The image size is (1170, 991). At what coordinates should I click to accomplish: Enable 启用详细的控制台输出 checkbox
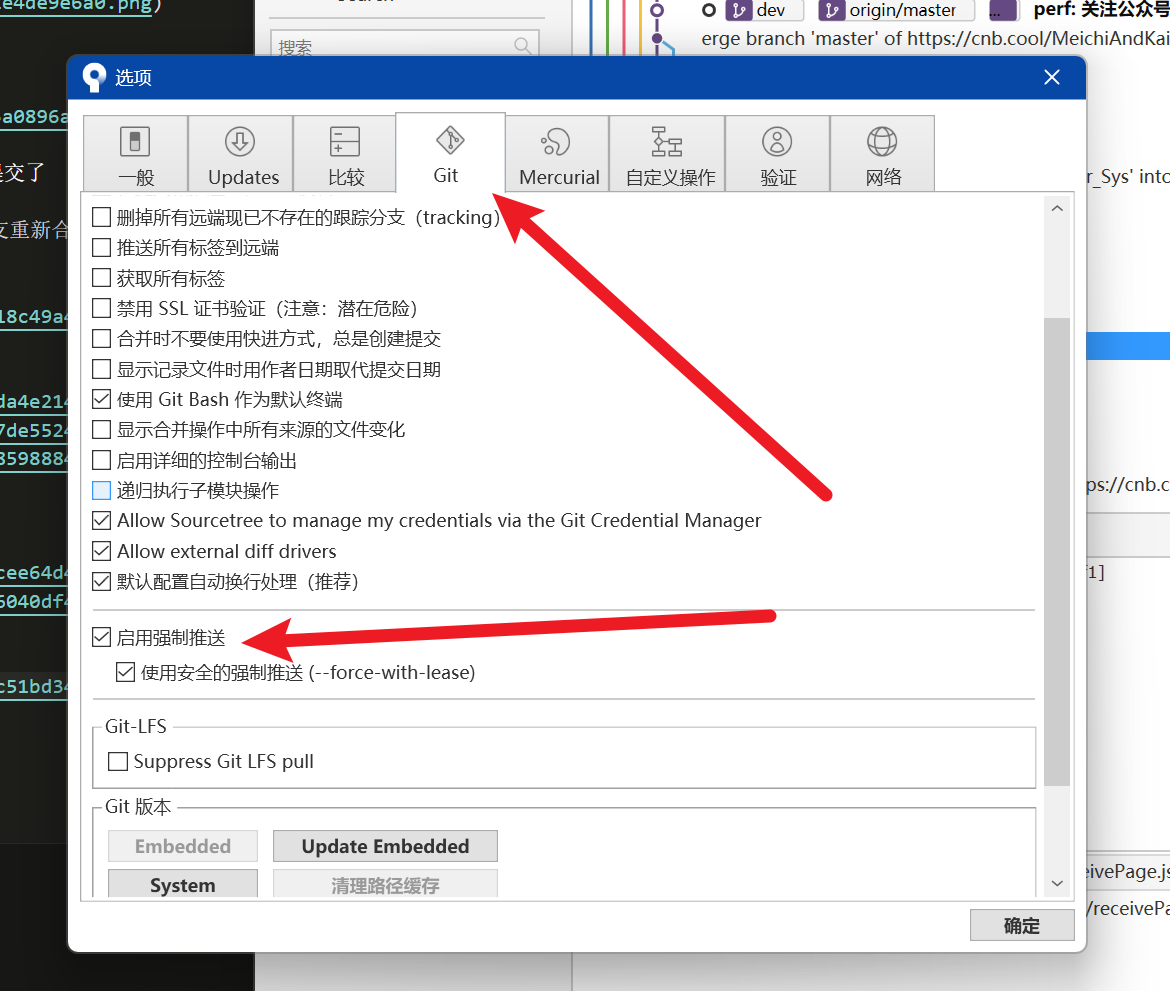coord(101,460)
